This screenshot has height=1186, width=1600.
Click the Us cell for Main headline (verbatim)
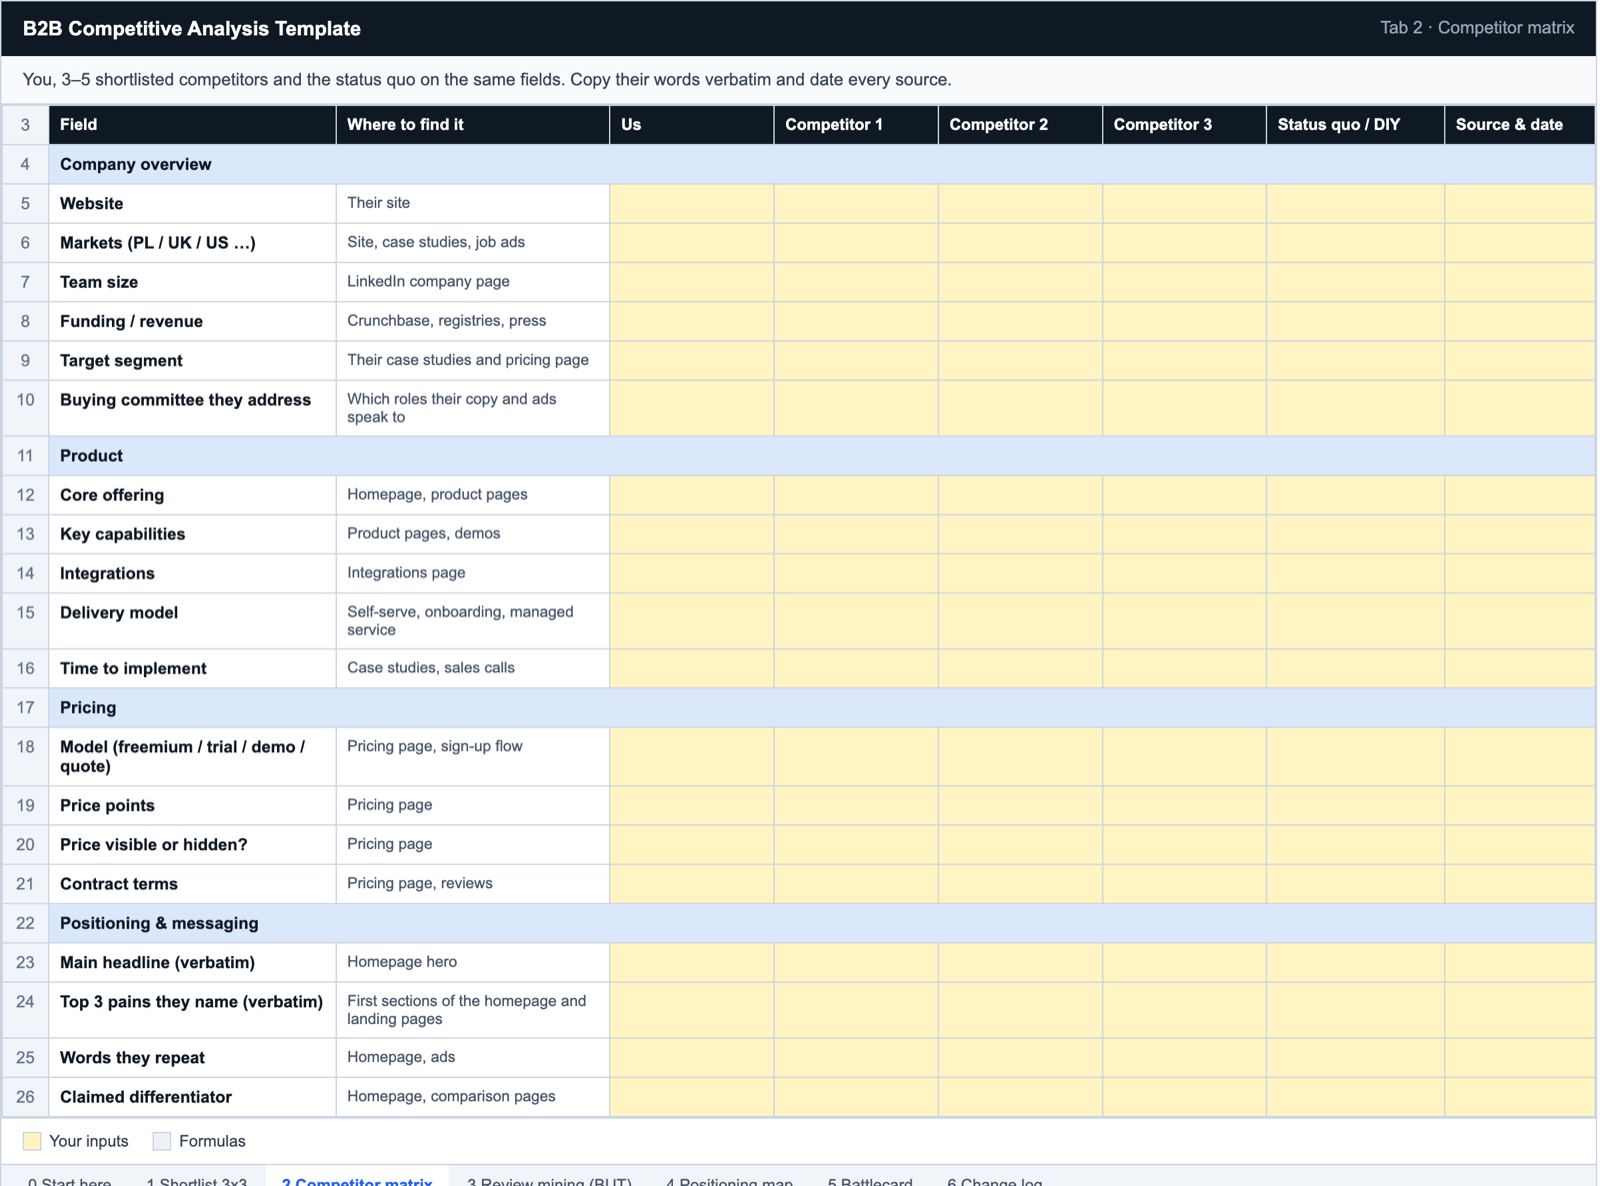point(692,962)
